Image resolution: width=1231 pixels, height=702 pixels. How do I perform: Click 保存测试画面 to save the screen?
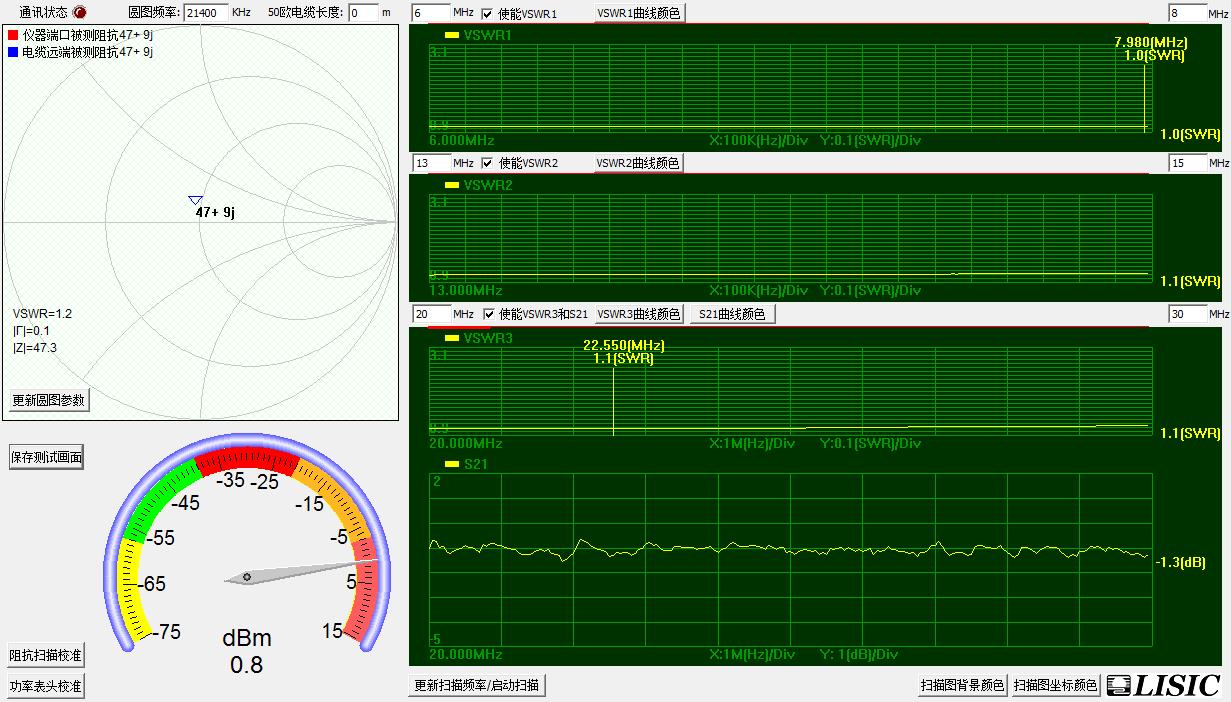pyautogui.click(x=46, y=458)
